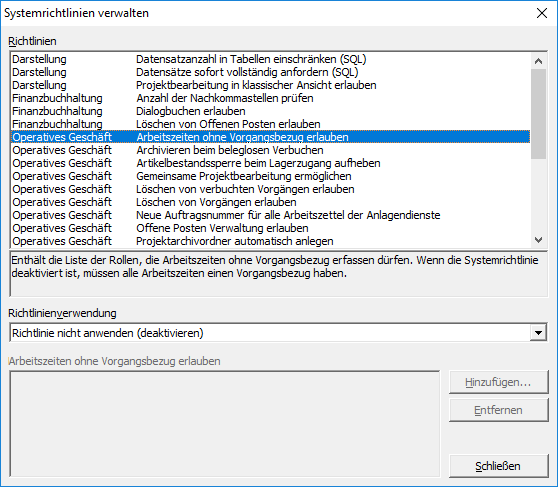Choose 'Löschen von verbuchten Vorgängen erlauben' row
558x487 pixels.
[270, 189]
